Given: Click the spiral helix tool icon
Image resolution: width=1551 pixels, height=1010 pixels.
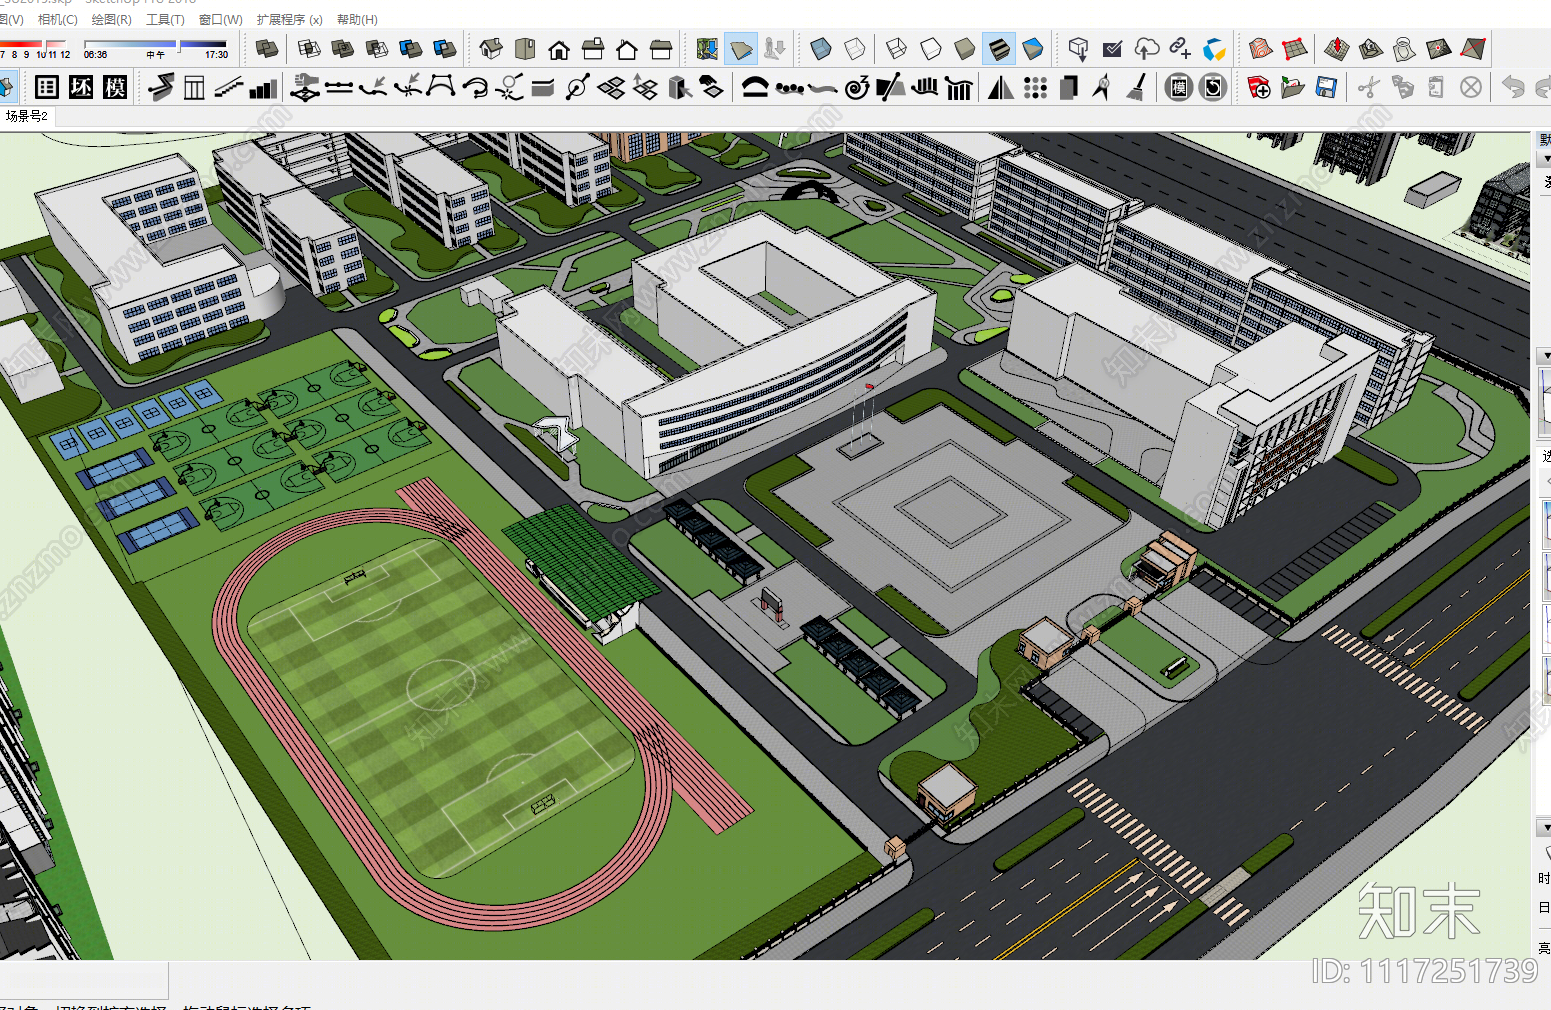Looking at the screenshot, I should (857, 88).
